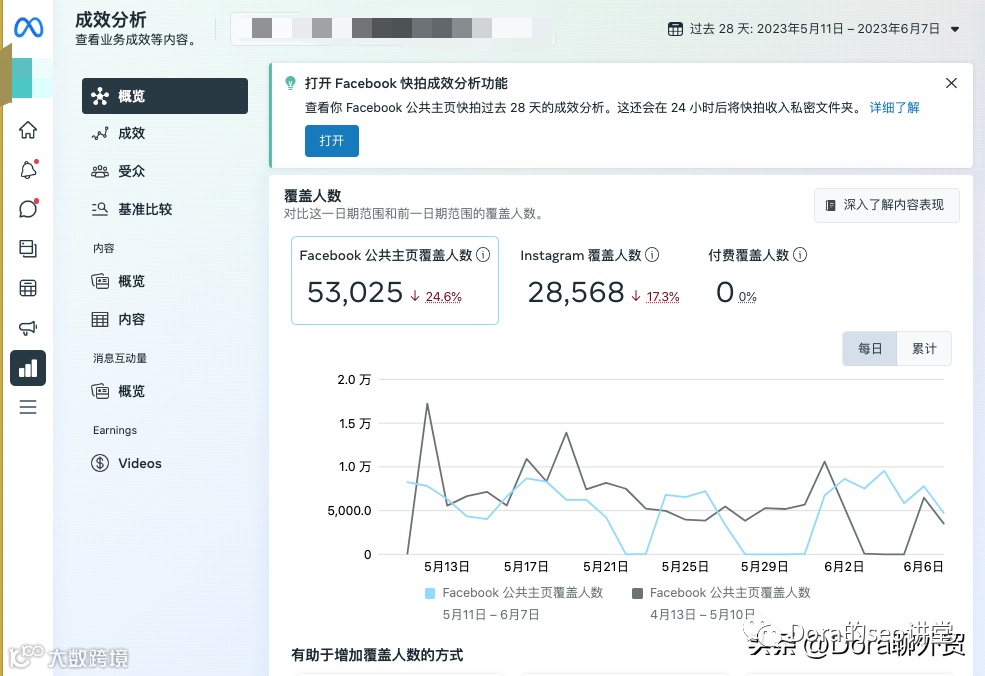This screenshot has width=985, height=676.
Task: Click the 5月13日 axis label
Action: [447, 566]
